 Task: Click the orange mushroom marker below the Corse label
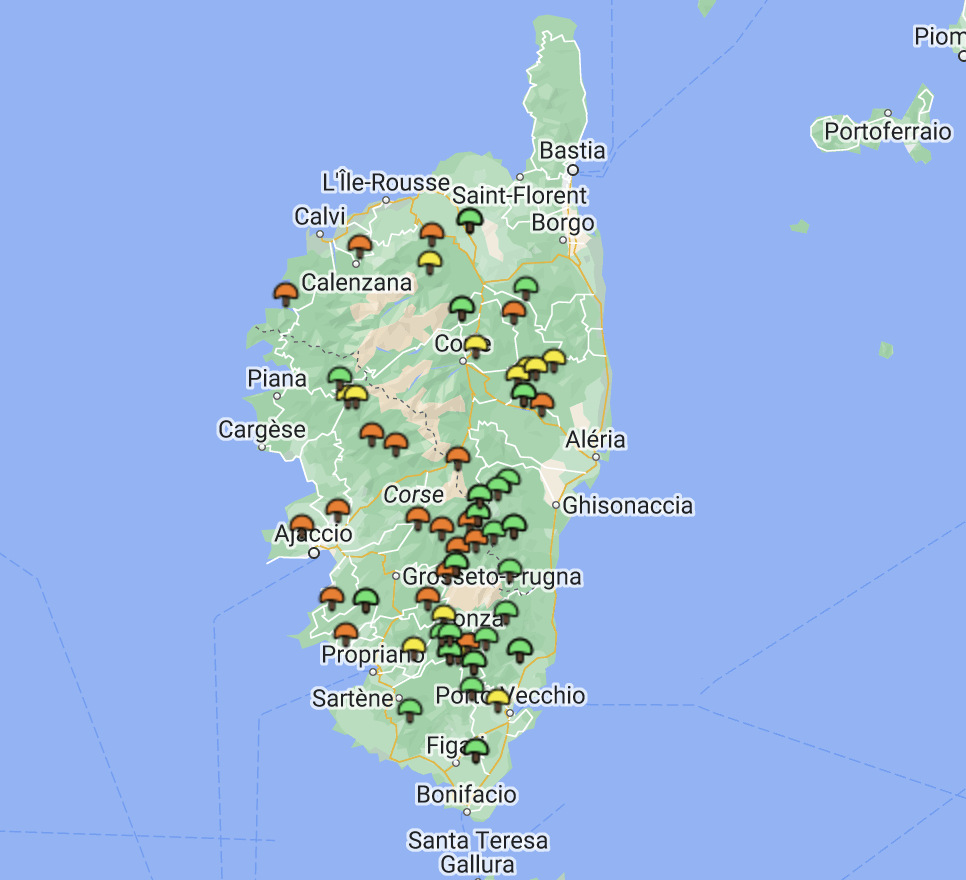pos(417,516)
